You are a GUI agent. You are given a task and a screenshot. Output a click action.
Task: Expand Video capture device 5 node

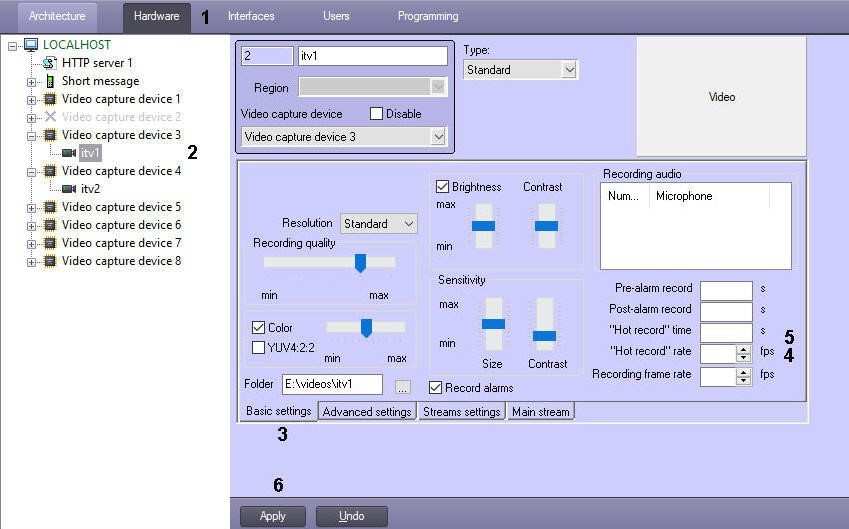tap(31, 208)
